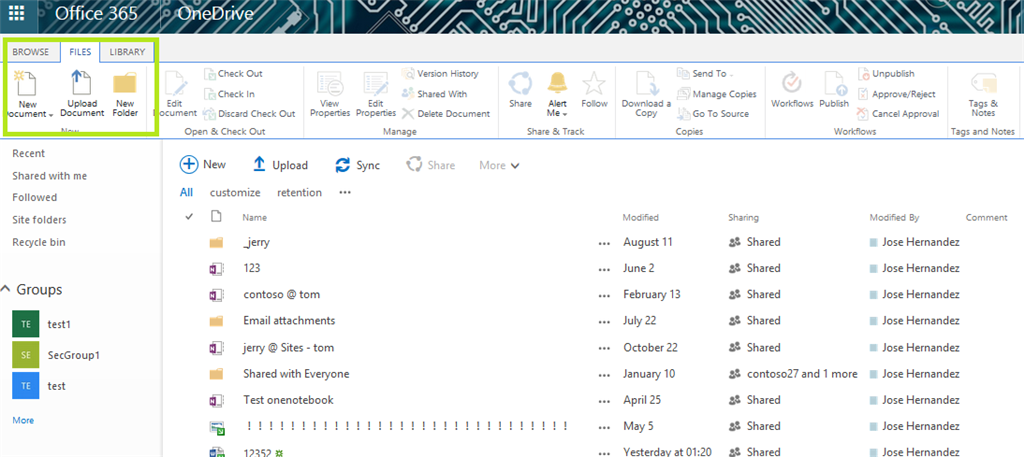The width and height of the screenshot is (1024, 457).
Task: Select the retention view
Action: 299,193
